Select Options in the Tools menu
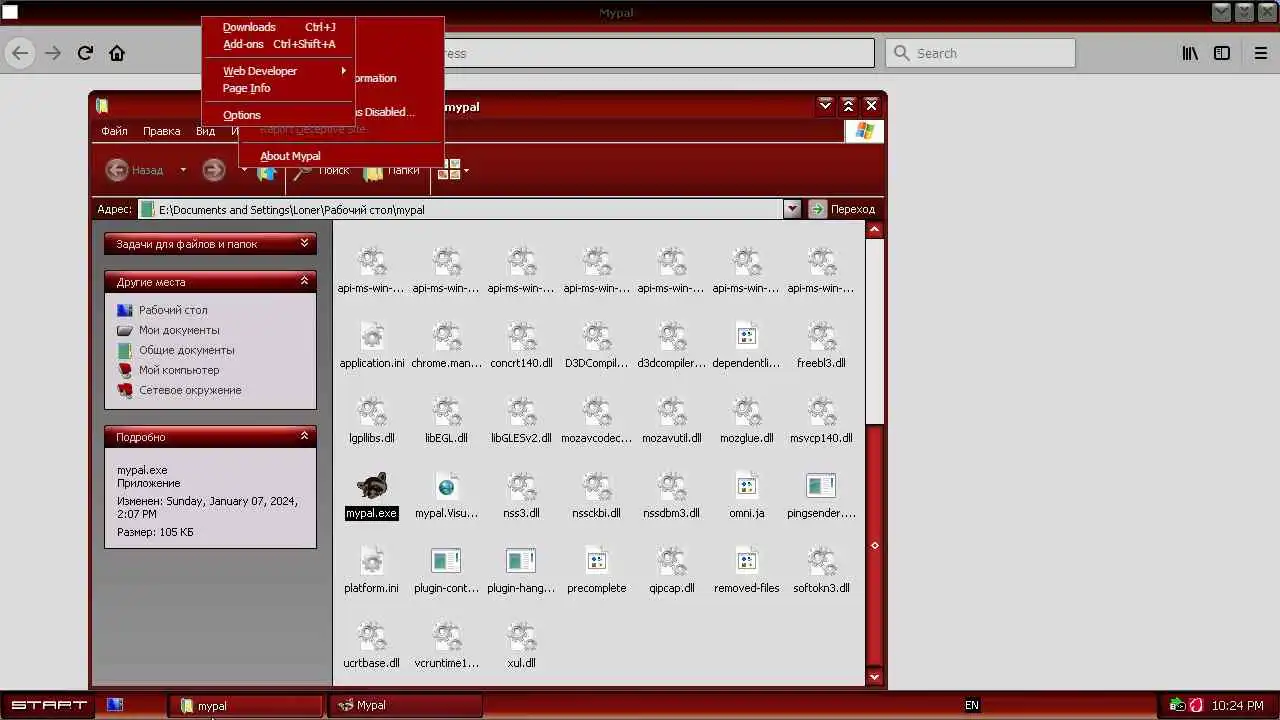Image resolution: width=1280 pixels, height=720 pixels. pos(278,115)
